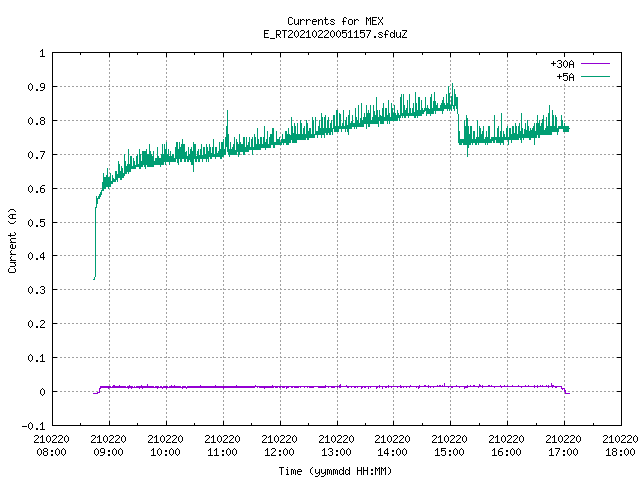Click the +5A legend label
The width and height of the screenshot is (640, 480).
point(565,77)
